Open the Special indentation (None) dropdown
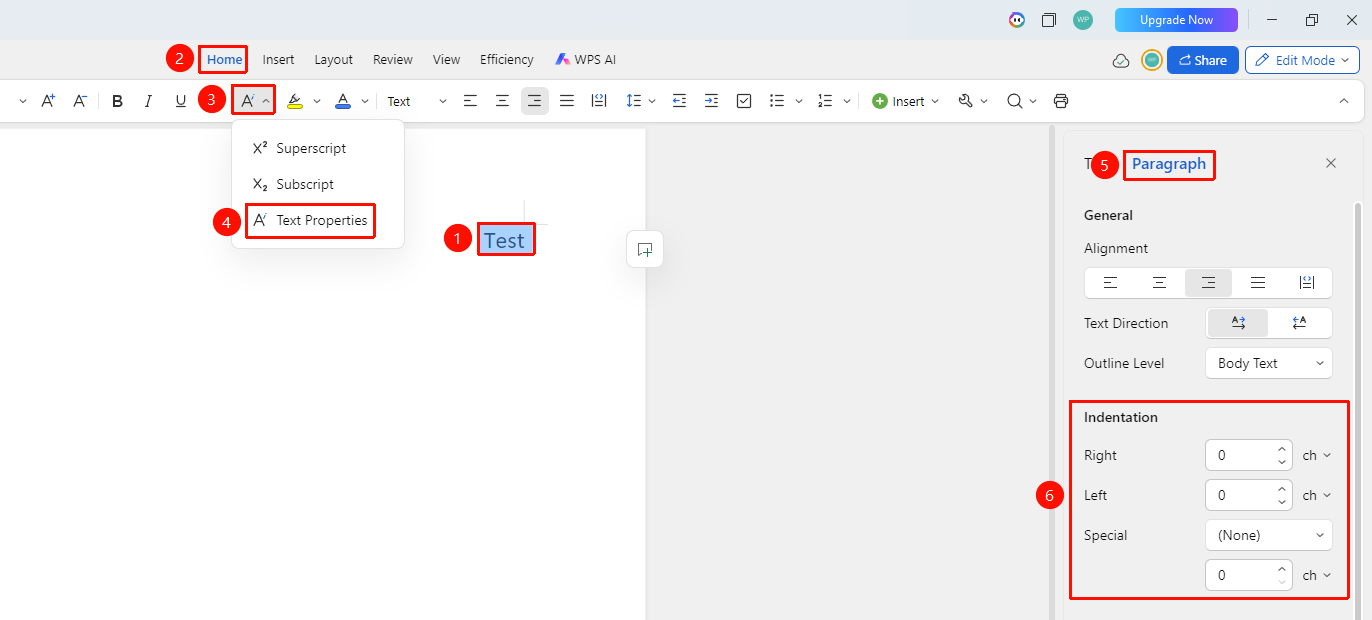Image resolution: width=1372 pixels, height=620 pixels. [1269, 535]
